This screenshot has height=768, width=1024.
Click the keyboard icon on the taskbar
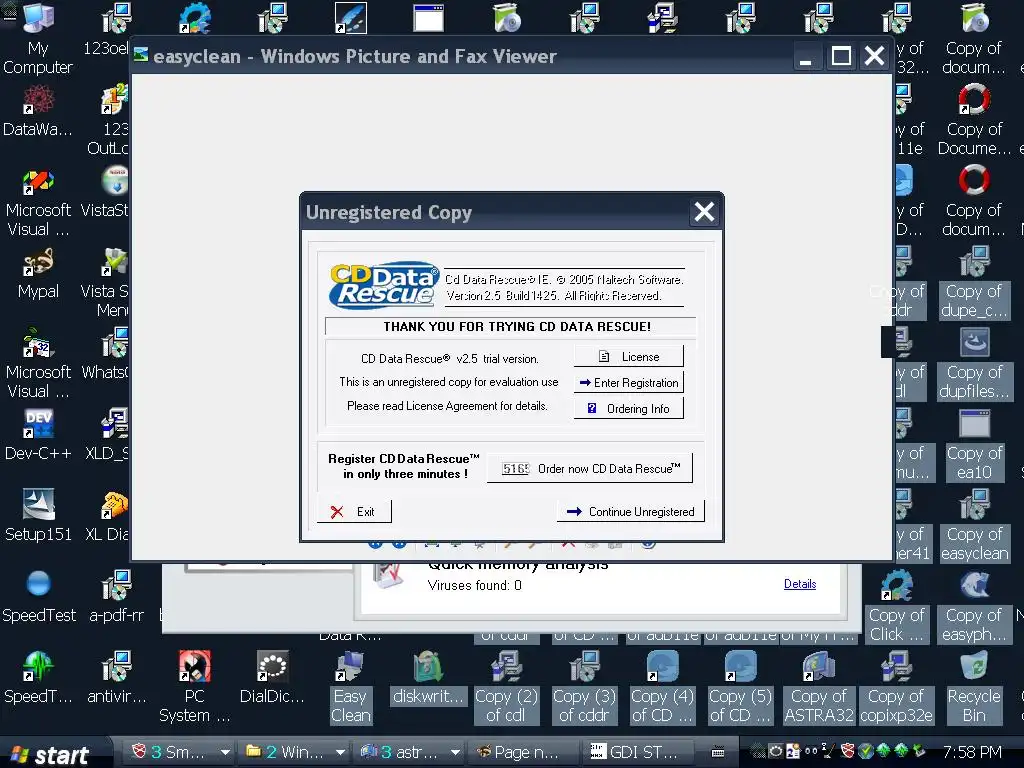(x=718, y=752)
